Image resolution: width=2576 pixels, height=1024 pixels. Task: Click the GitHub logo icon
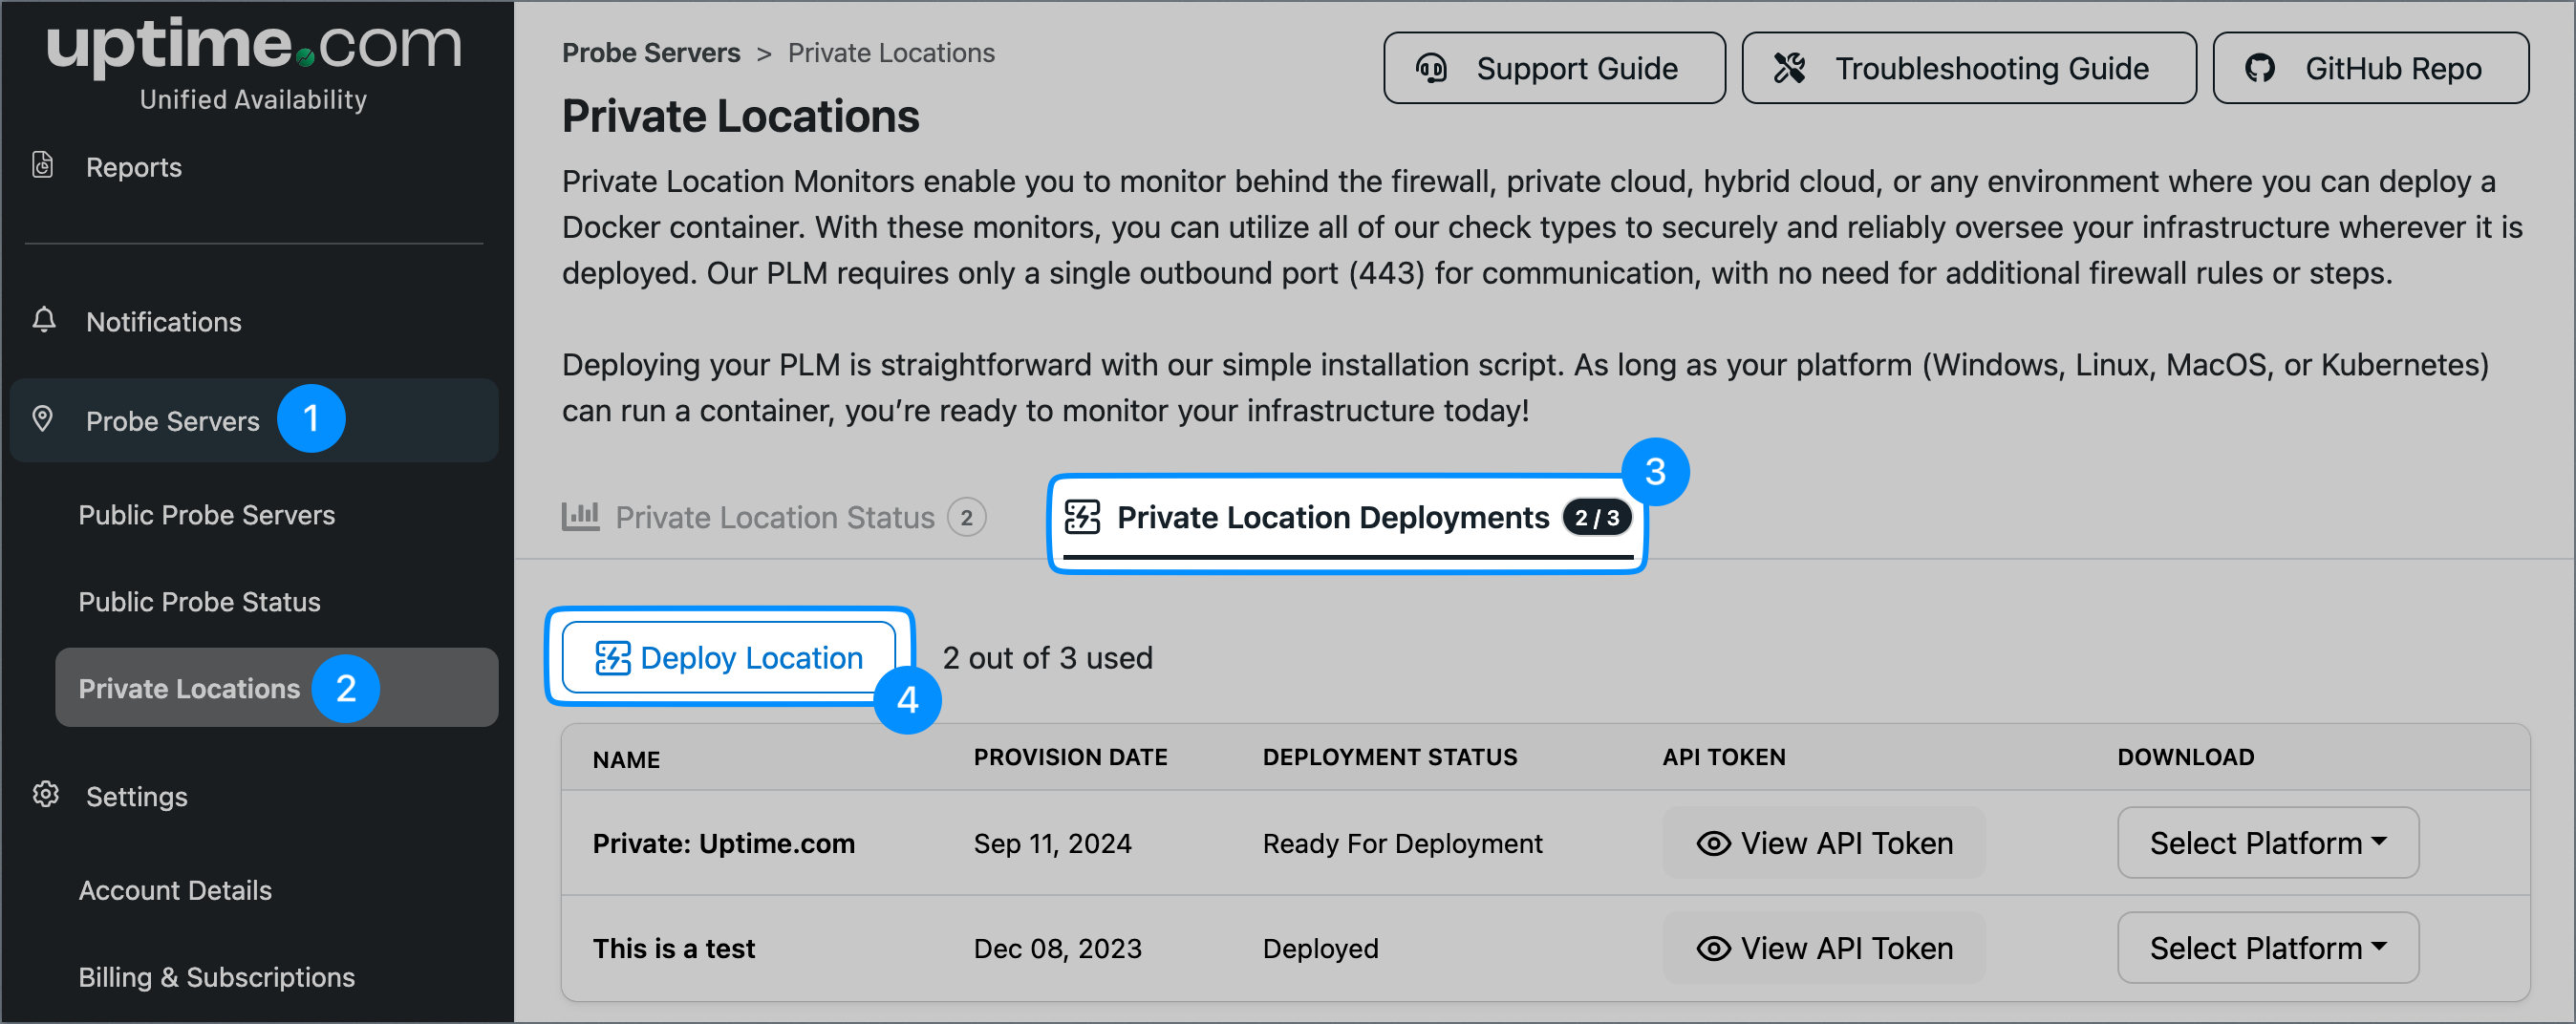[x=2259, y=68]
